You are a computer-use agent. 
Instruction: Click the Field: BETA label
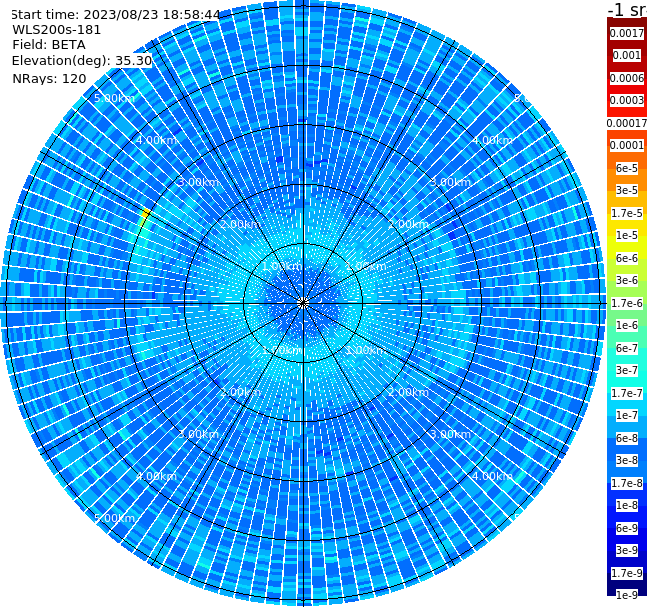pos(49,45)
